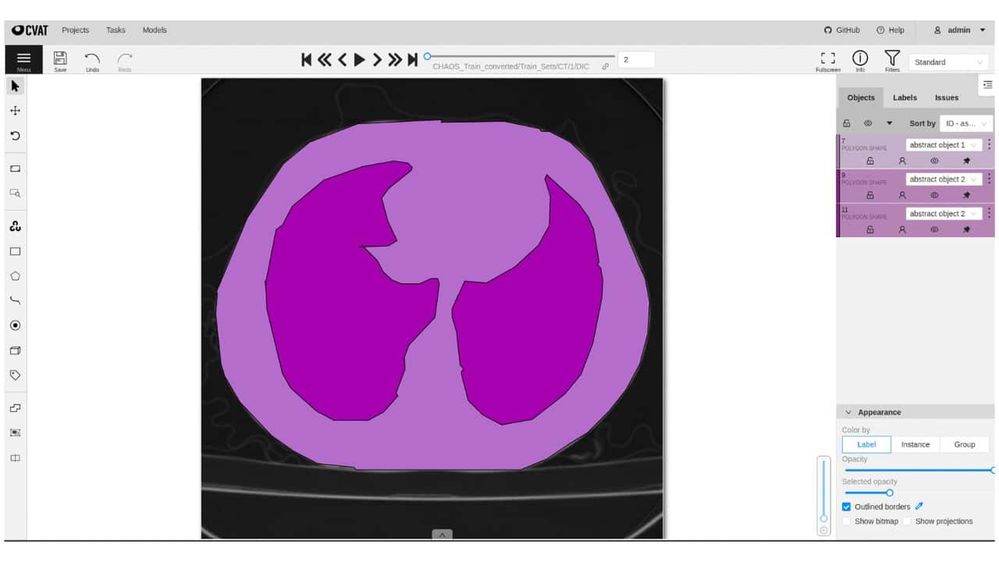The image size is (999, 562).
Task: Toggle occluded state for object 7
Action: [x=902, y=161]
